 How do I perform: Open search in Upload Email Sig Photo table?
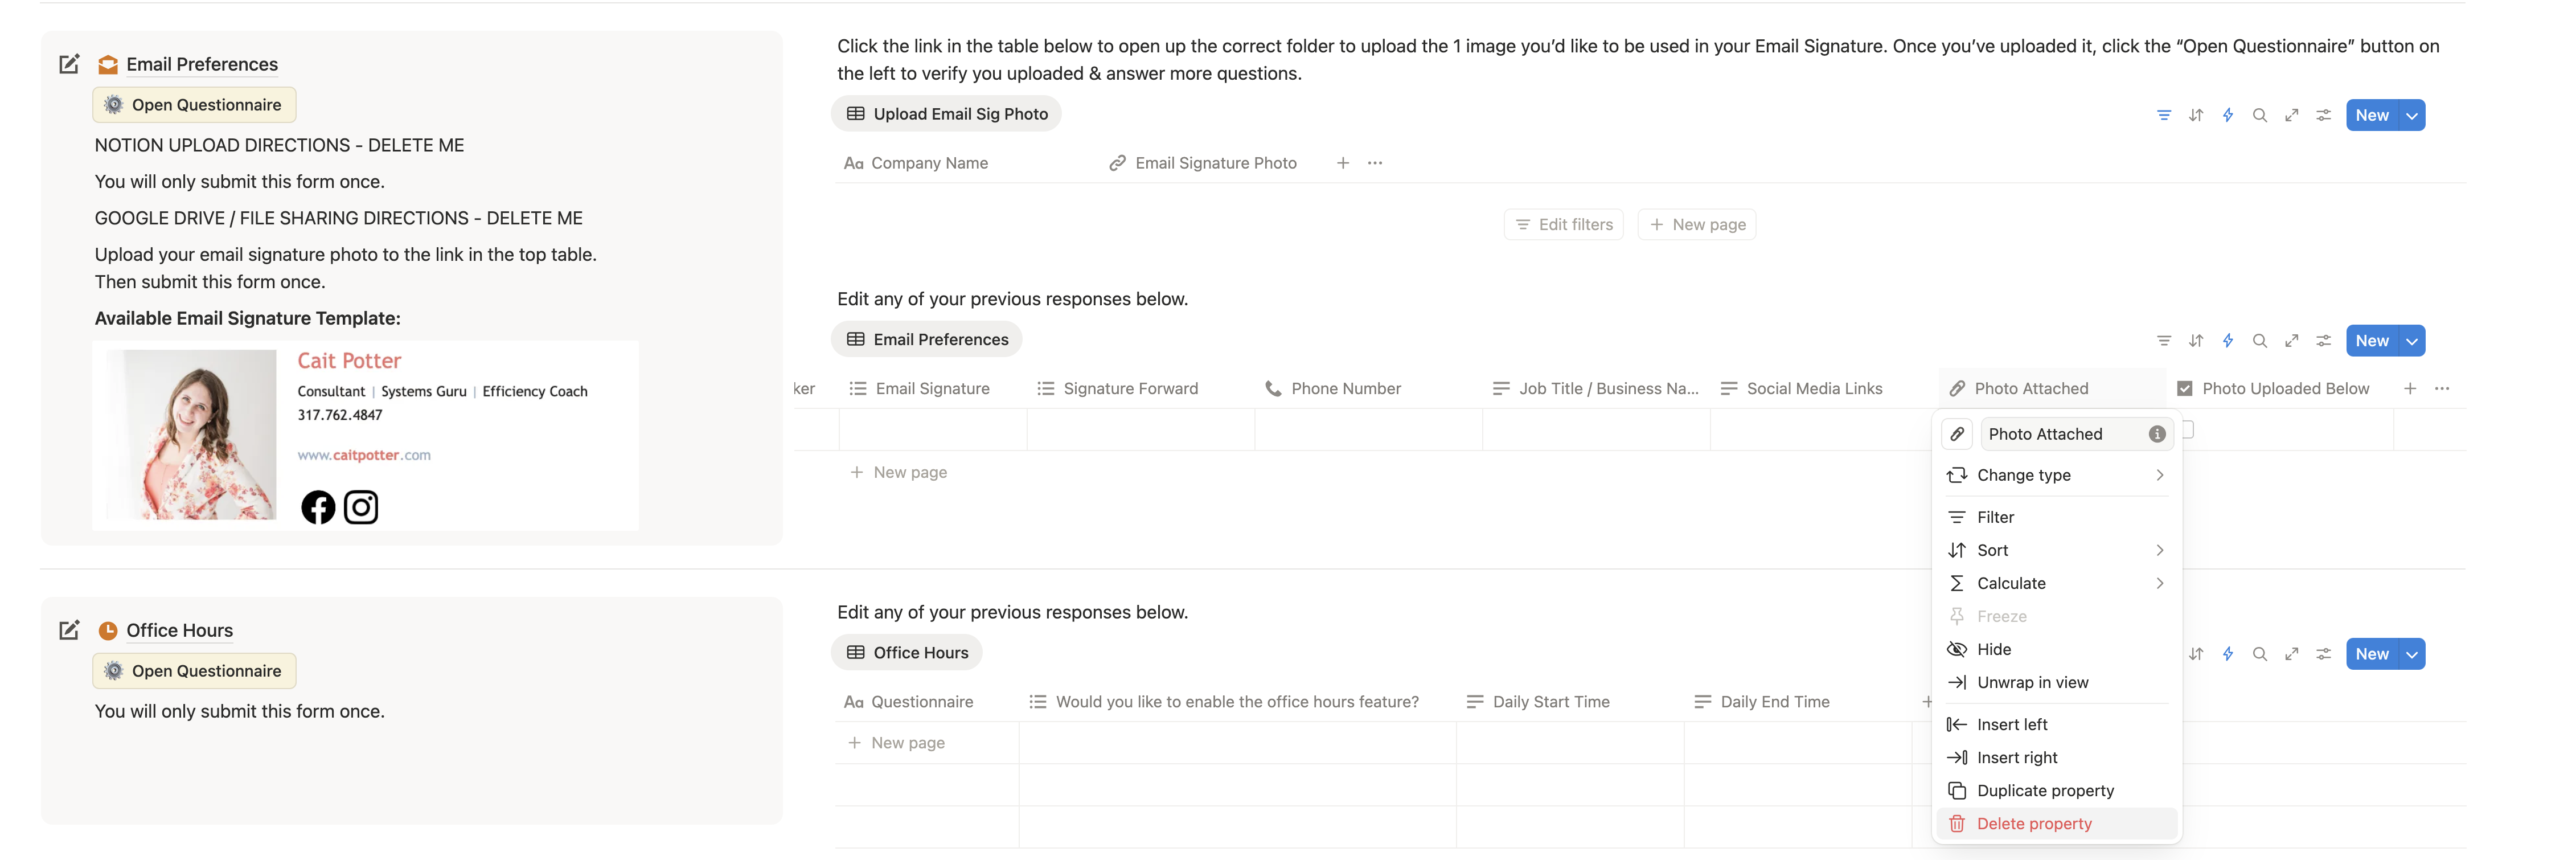click(2259, 115)
